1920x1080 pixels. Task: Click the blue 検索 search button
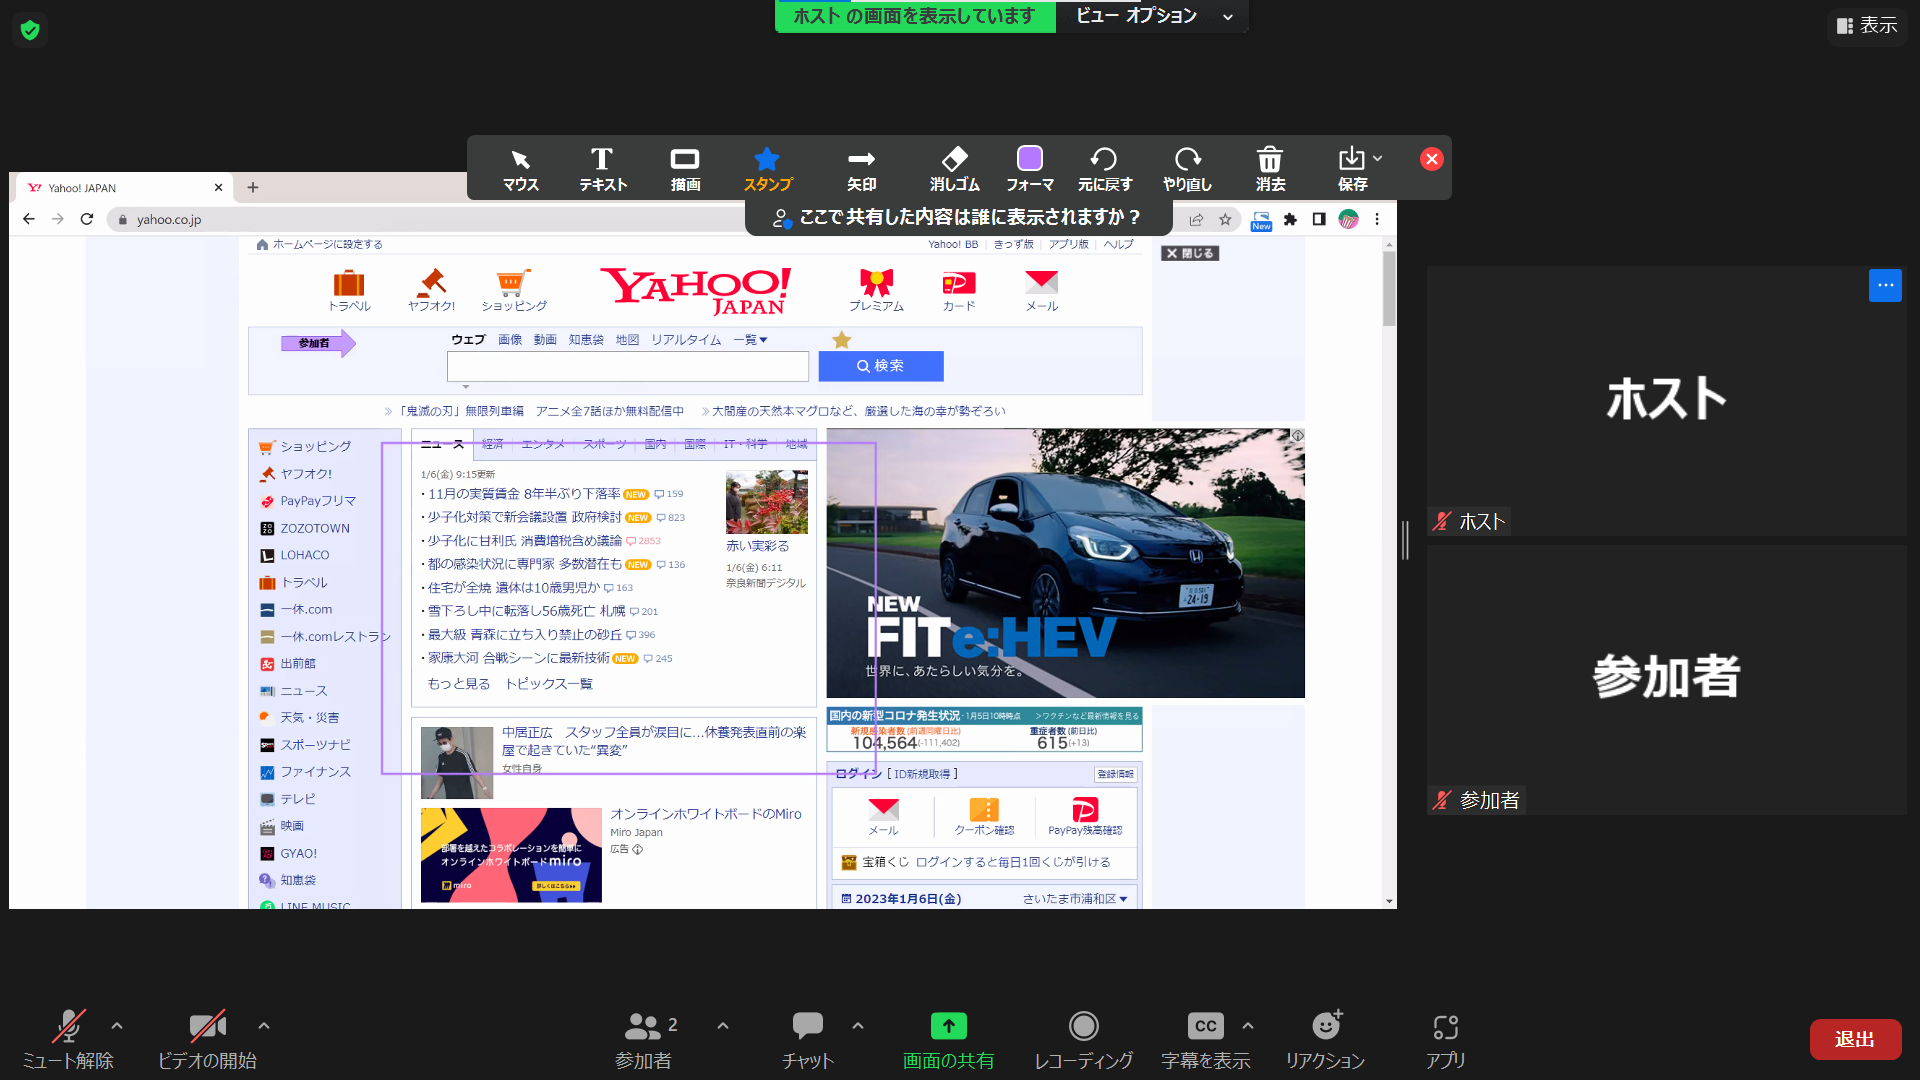[880, 366]
